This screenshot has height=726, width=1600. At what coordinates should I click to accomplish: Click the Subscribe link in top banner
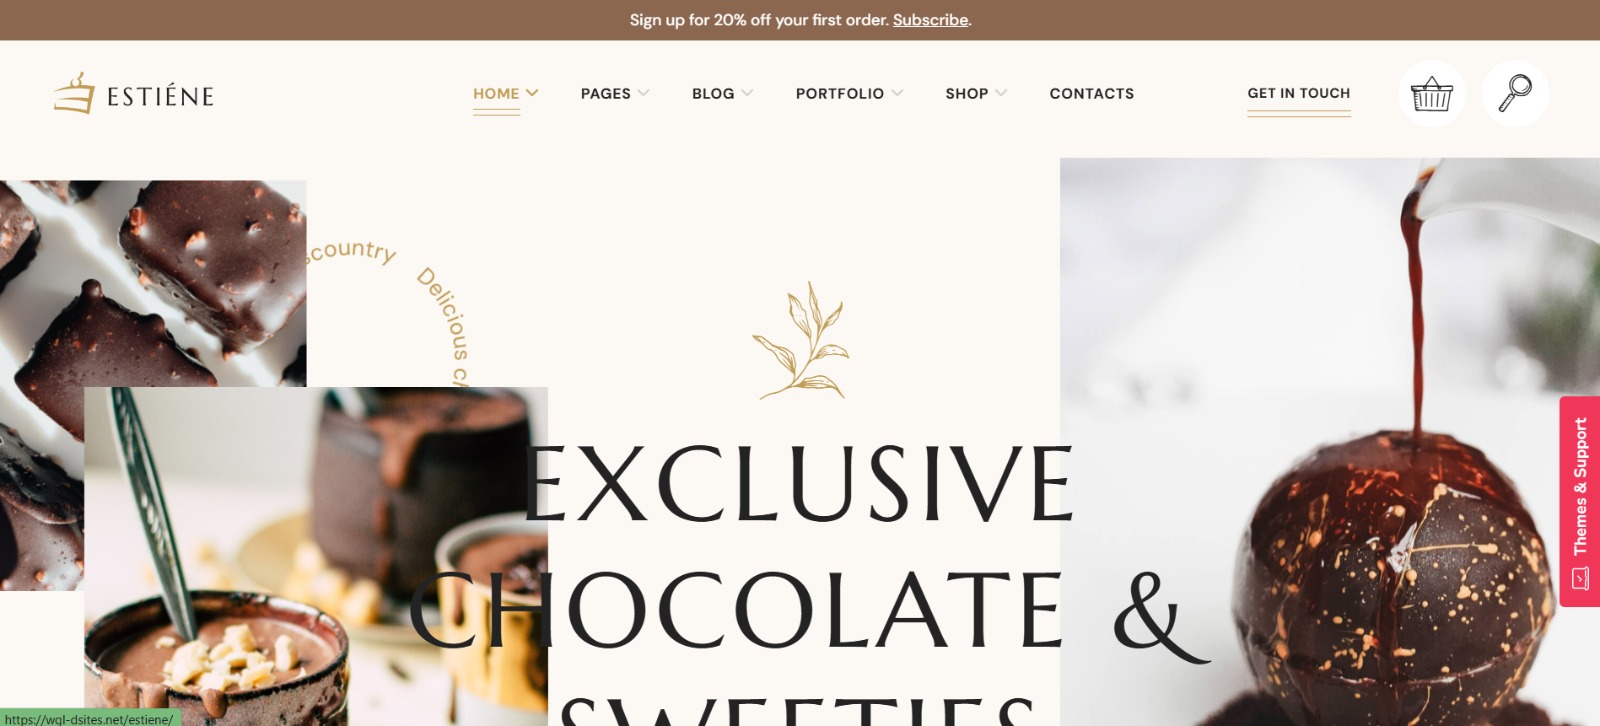click(930, 20)
